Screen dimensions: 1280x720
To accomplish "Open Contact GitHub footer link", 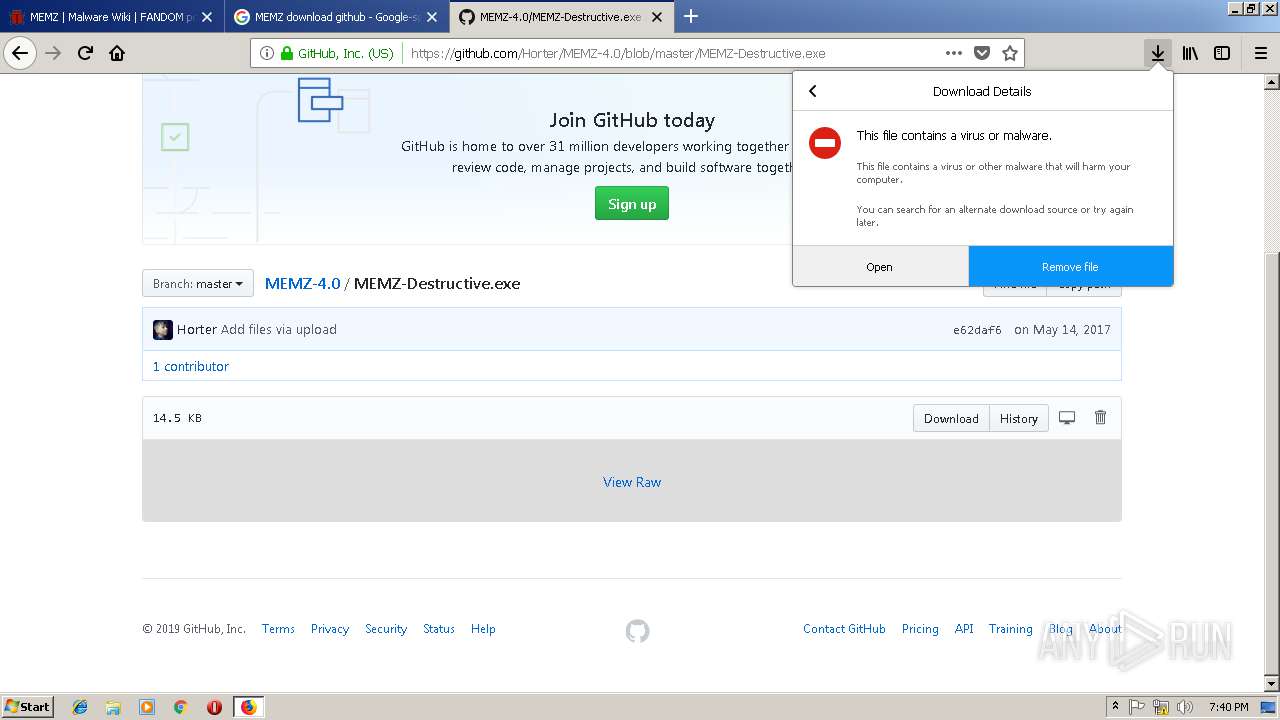I will tap(844, 629).
